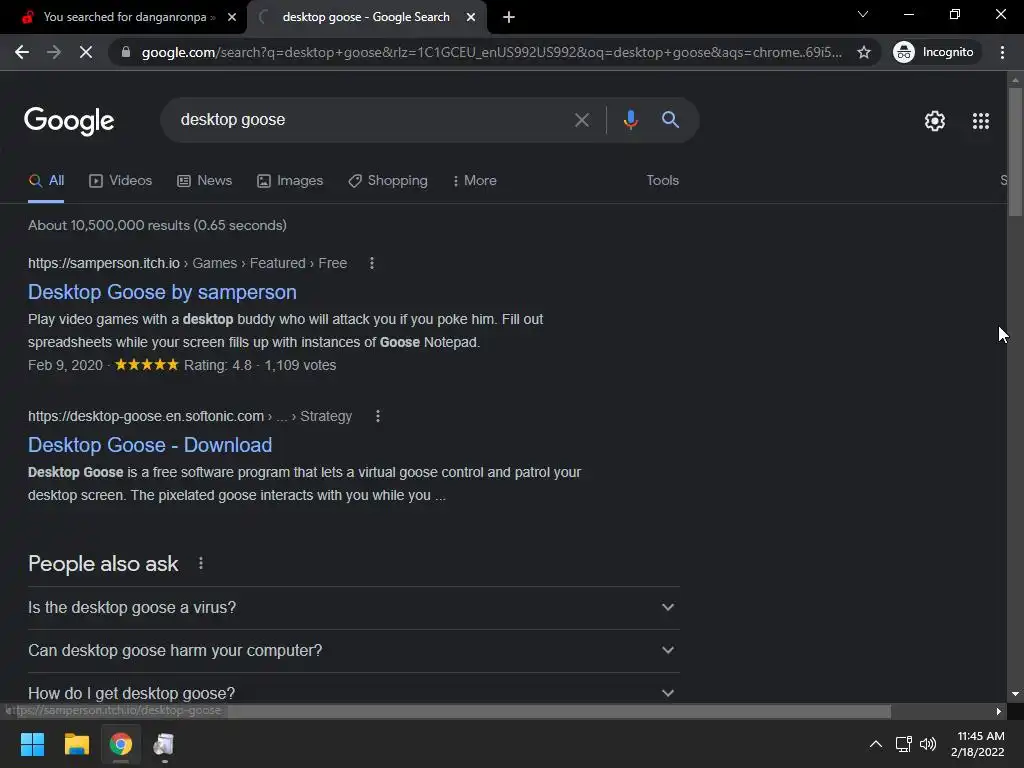
Task: Expand 'Is the desktop goose a virus?'
Action: click(x=353, y=607)
